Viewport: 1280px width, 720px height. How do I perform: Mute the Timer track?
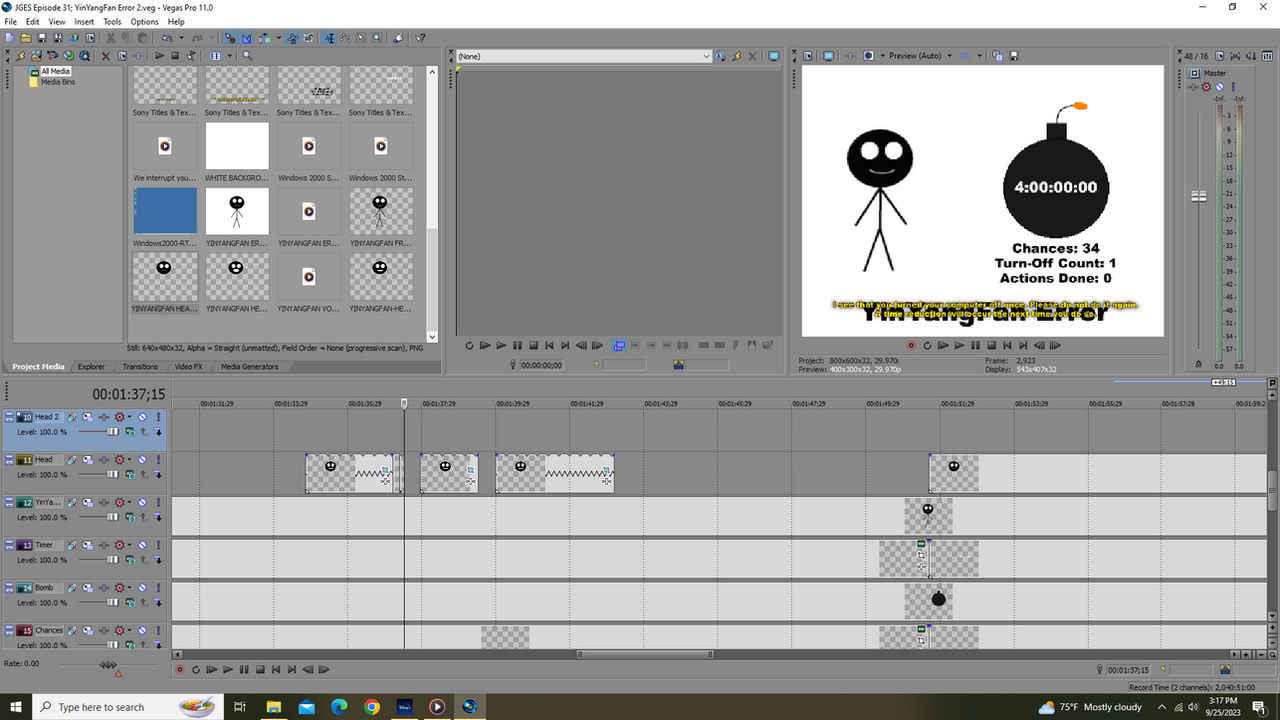(x=142, y=545)
